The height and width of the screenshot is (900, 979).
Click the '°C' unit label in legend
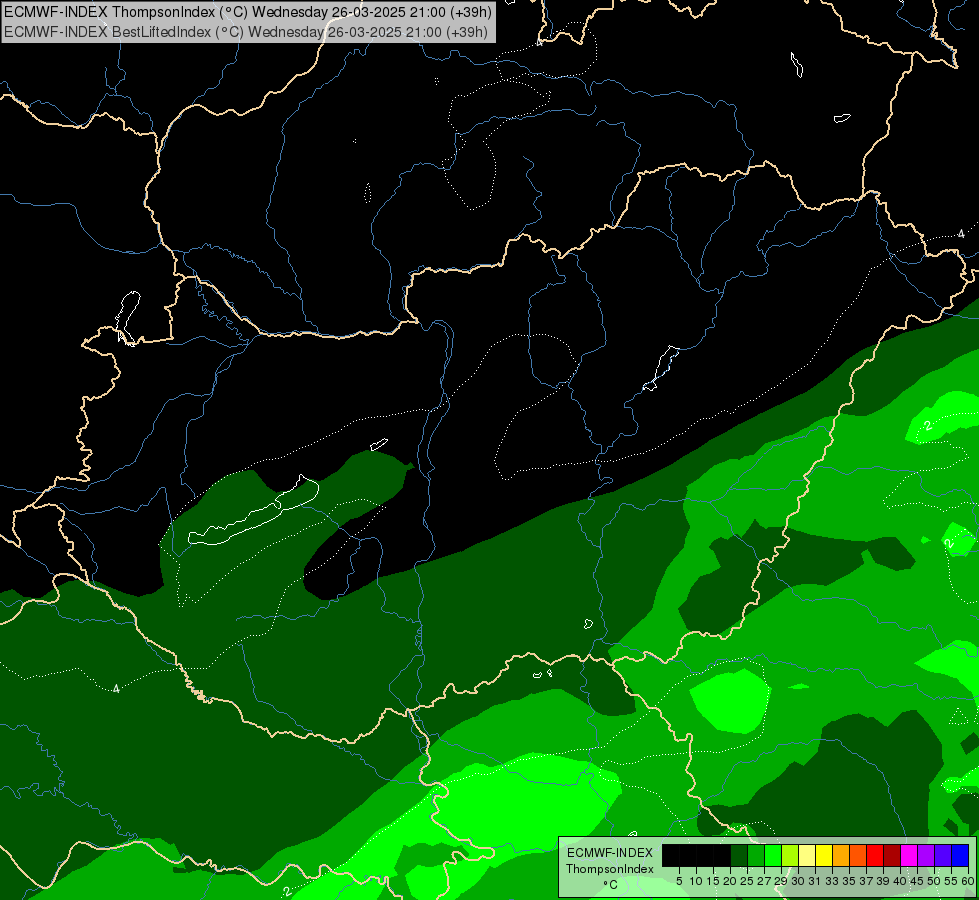(611, 884)
